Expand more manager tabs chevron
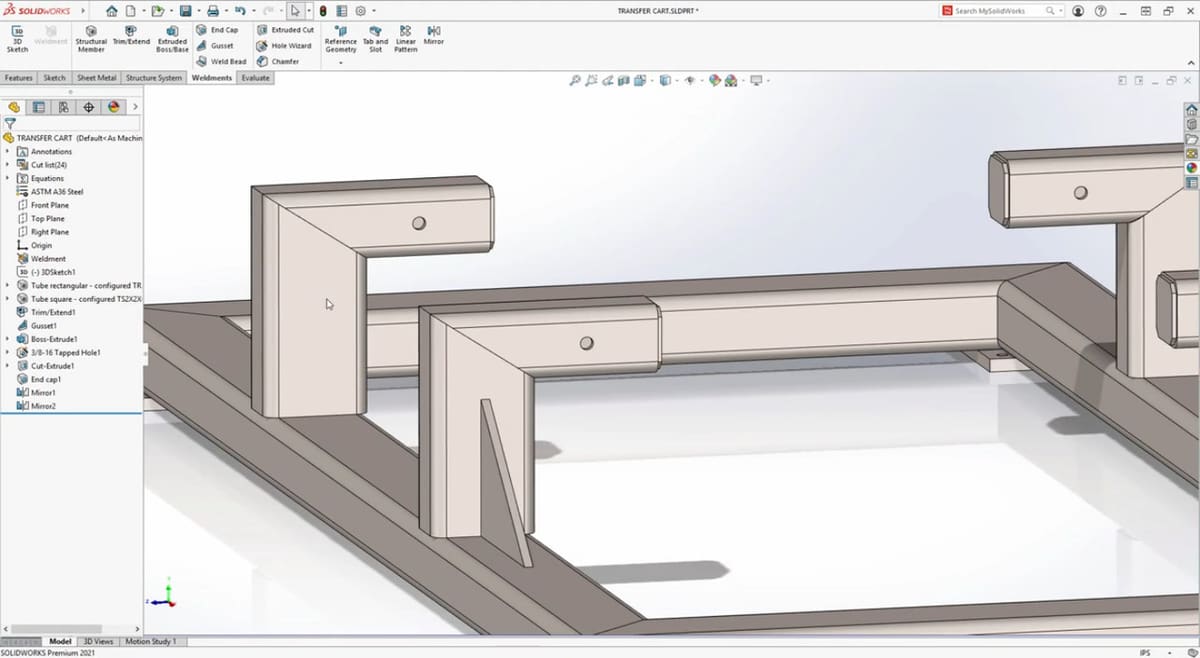The width and height of the screenshot is (1200, 658). (x=135, y=107)
